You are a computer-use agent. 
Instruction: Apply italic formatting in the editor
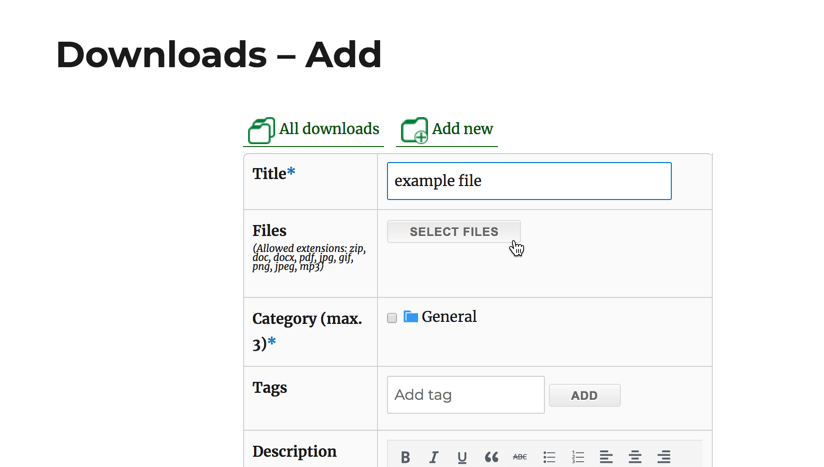434,457
